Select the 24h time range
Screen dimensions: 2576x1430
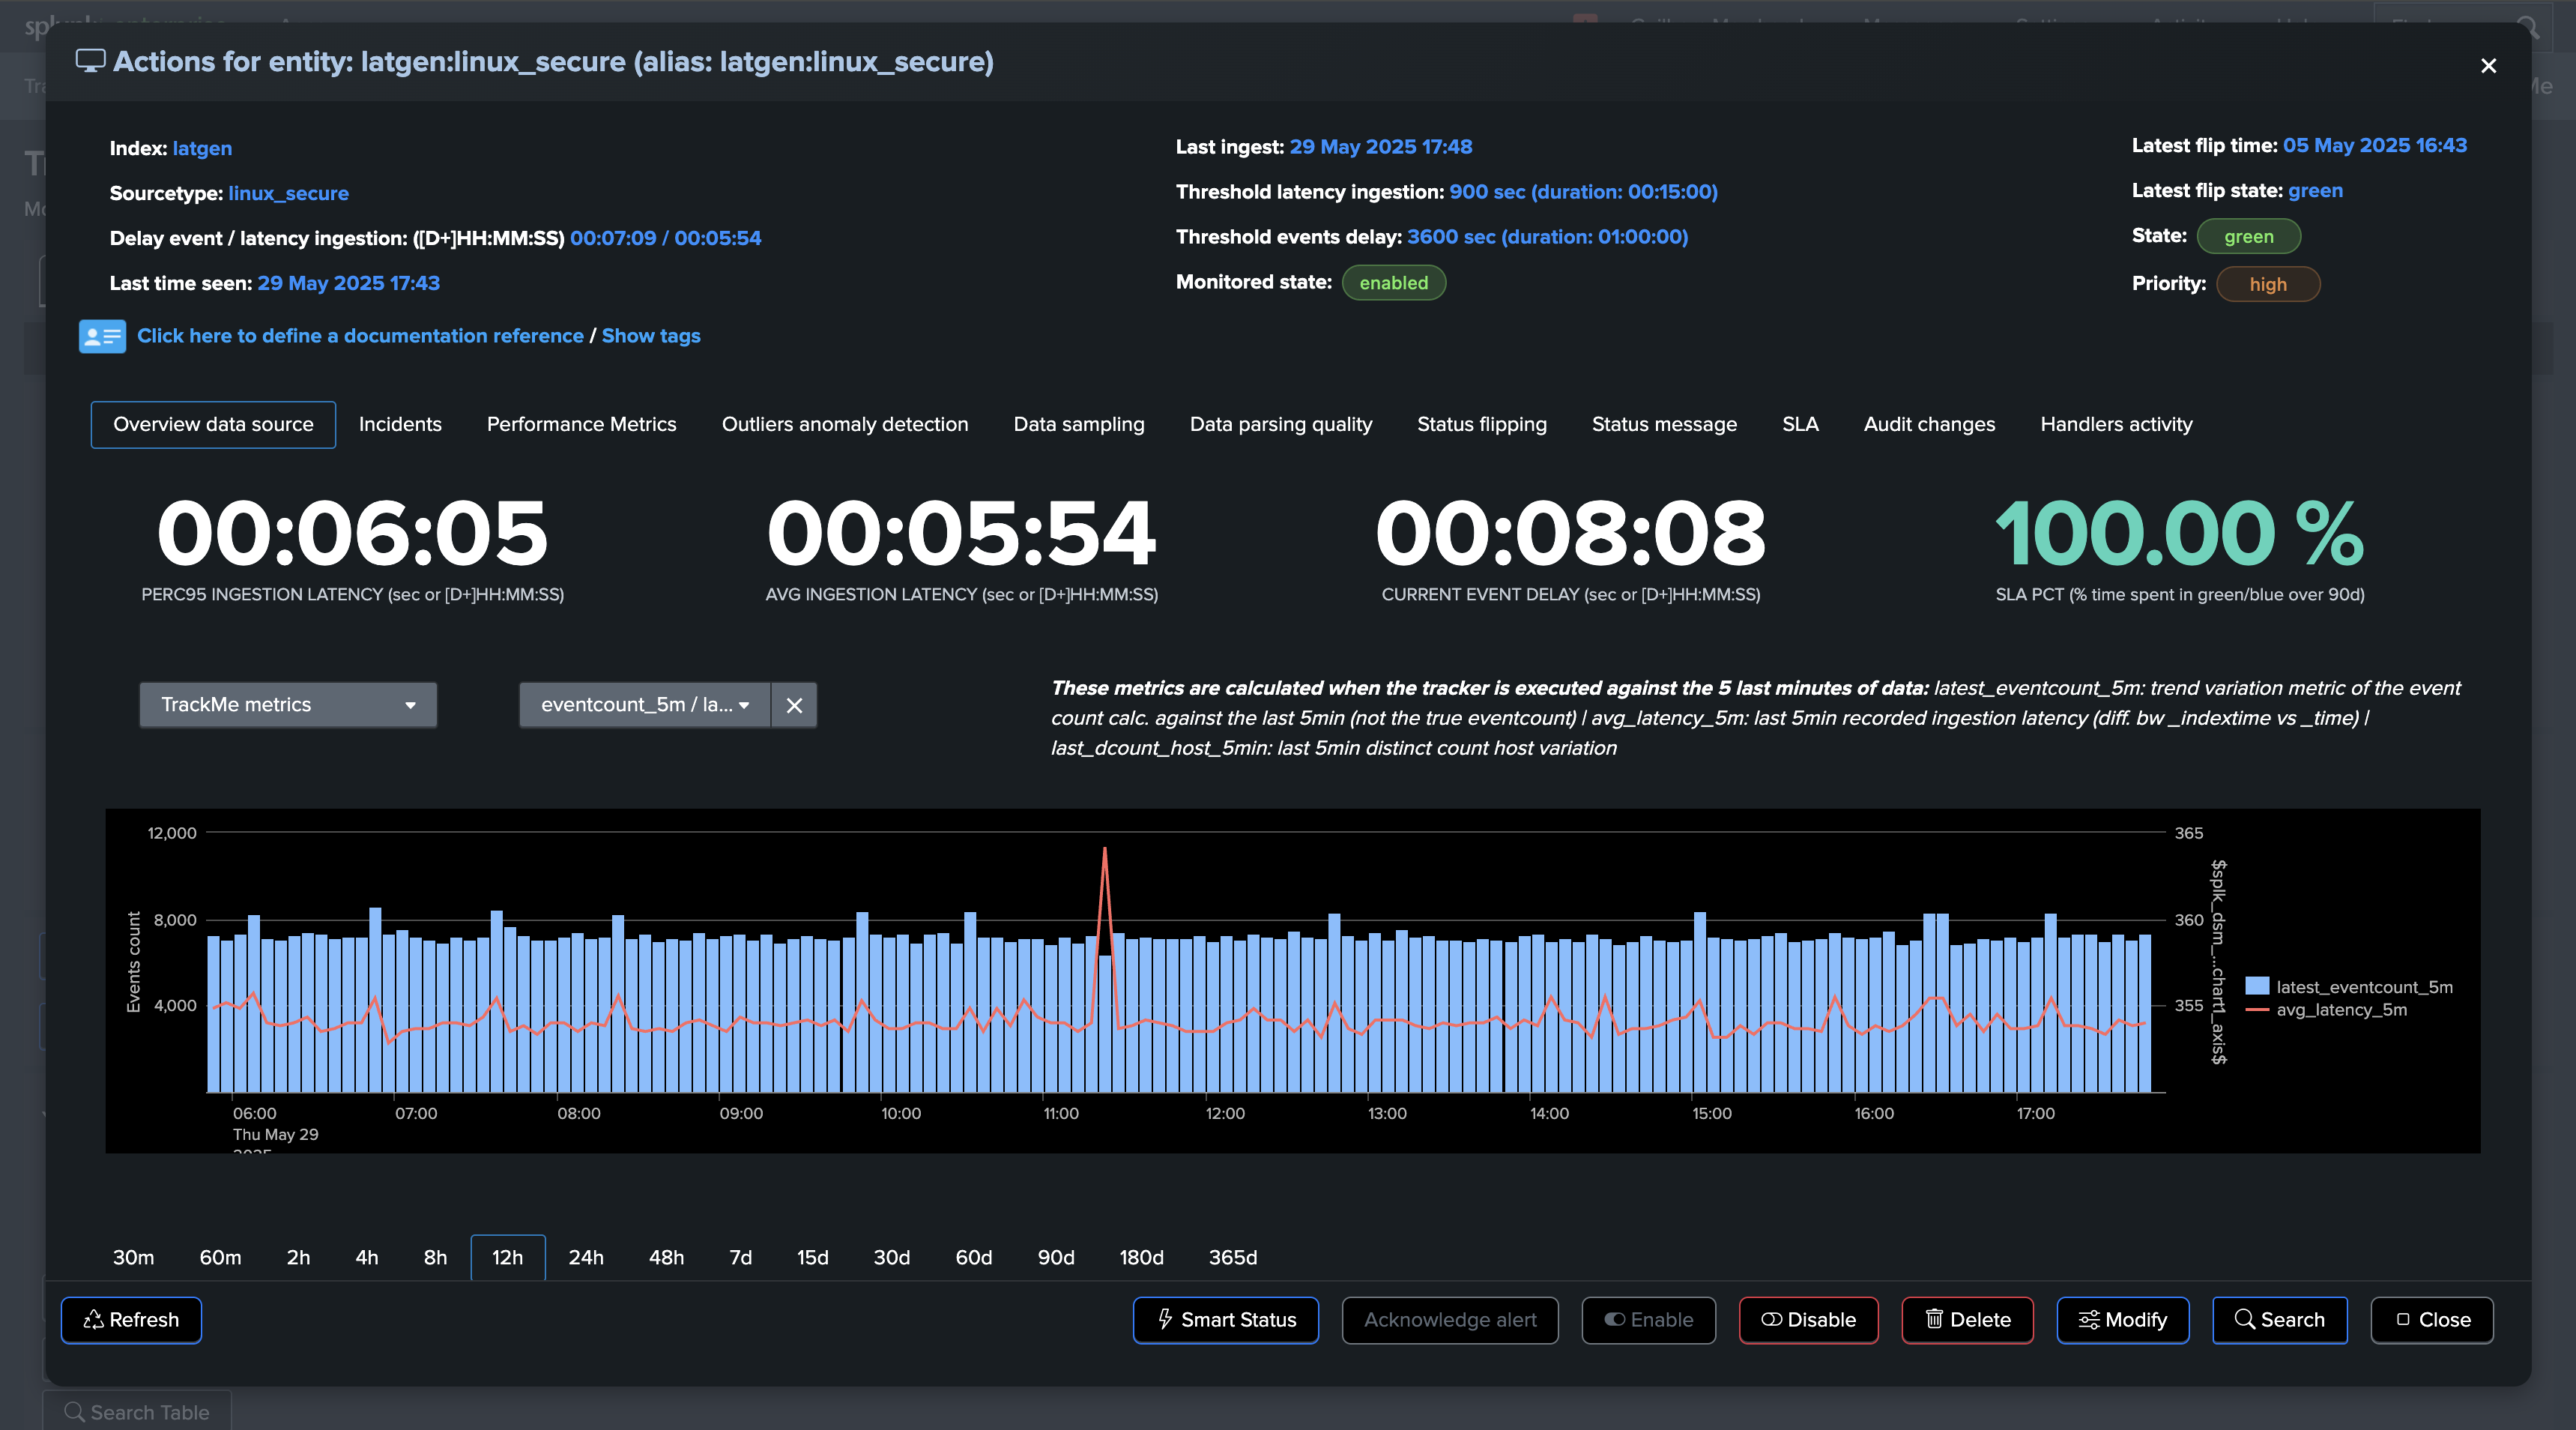(x=586, y=1258)
